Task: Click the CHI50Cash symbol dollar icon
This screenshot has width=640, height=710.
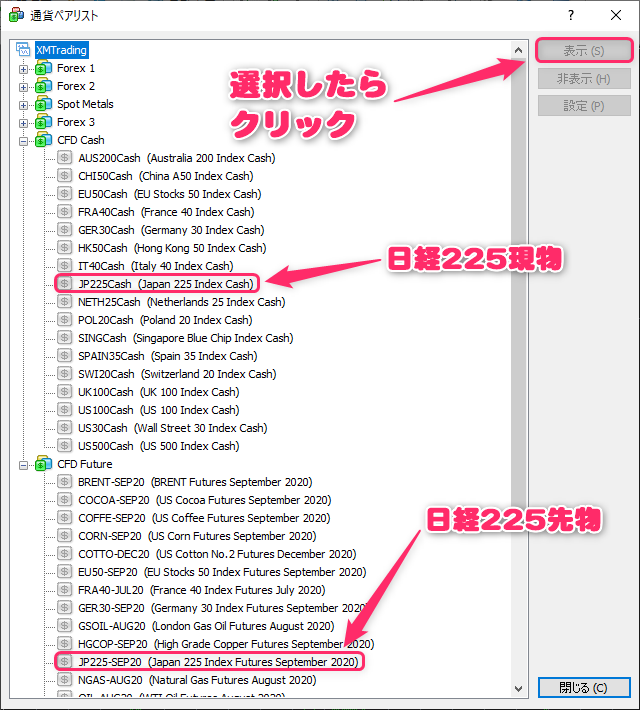Action: pyautogui.click(x=65, y=176)
